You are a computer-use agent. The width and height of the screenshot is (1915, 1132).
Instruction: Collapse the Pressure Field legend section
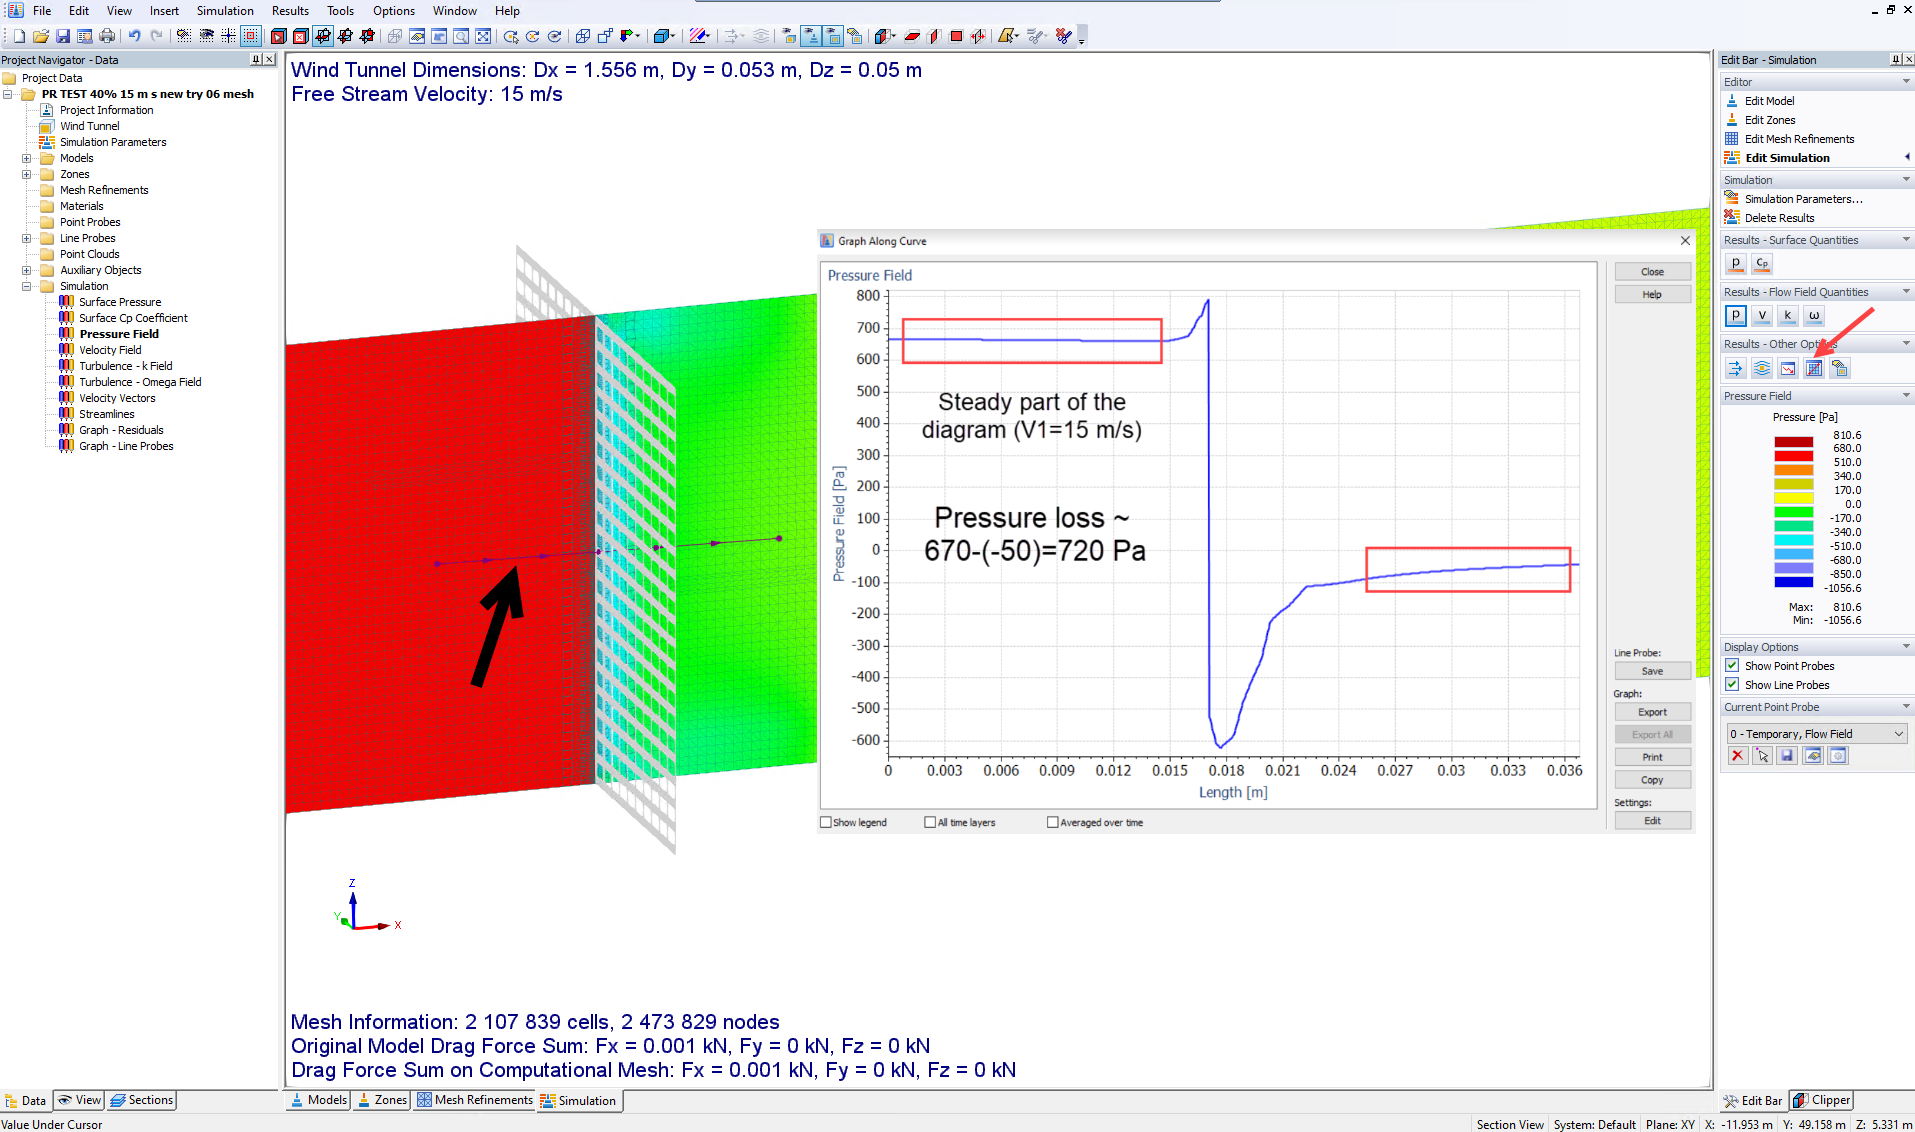1906,396
